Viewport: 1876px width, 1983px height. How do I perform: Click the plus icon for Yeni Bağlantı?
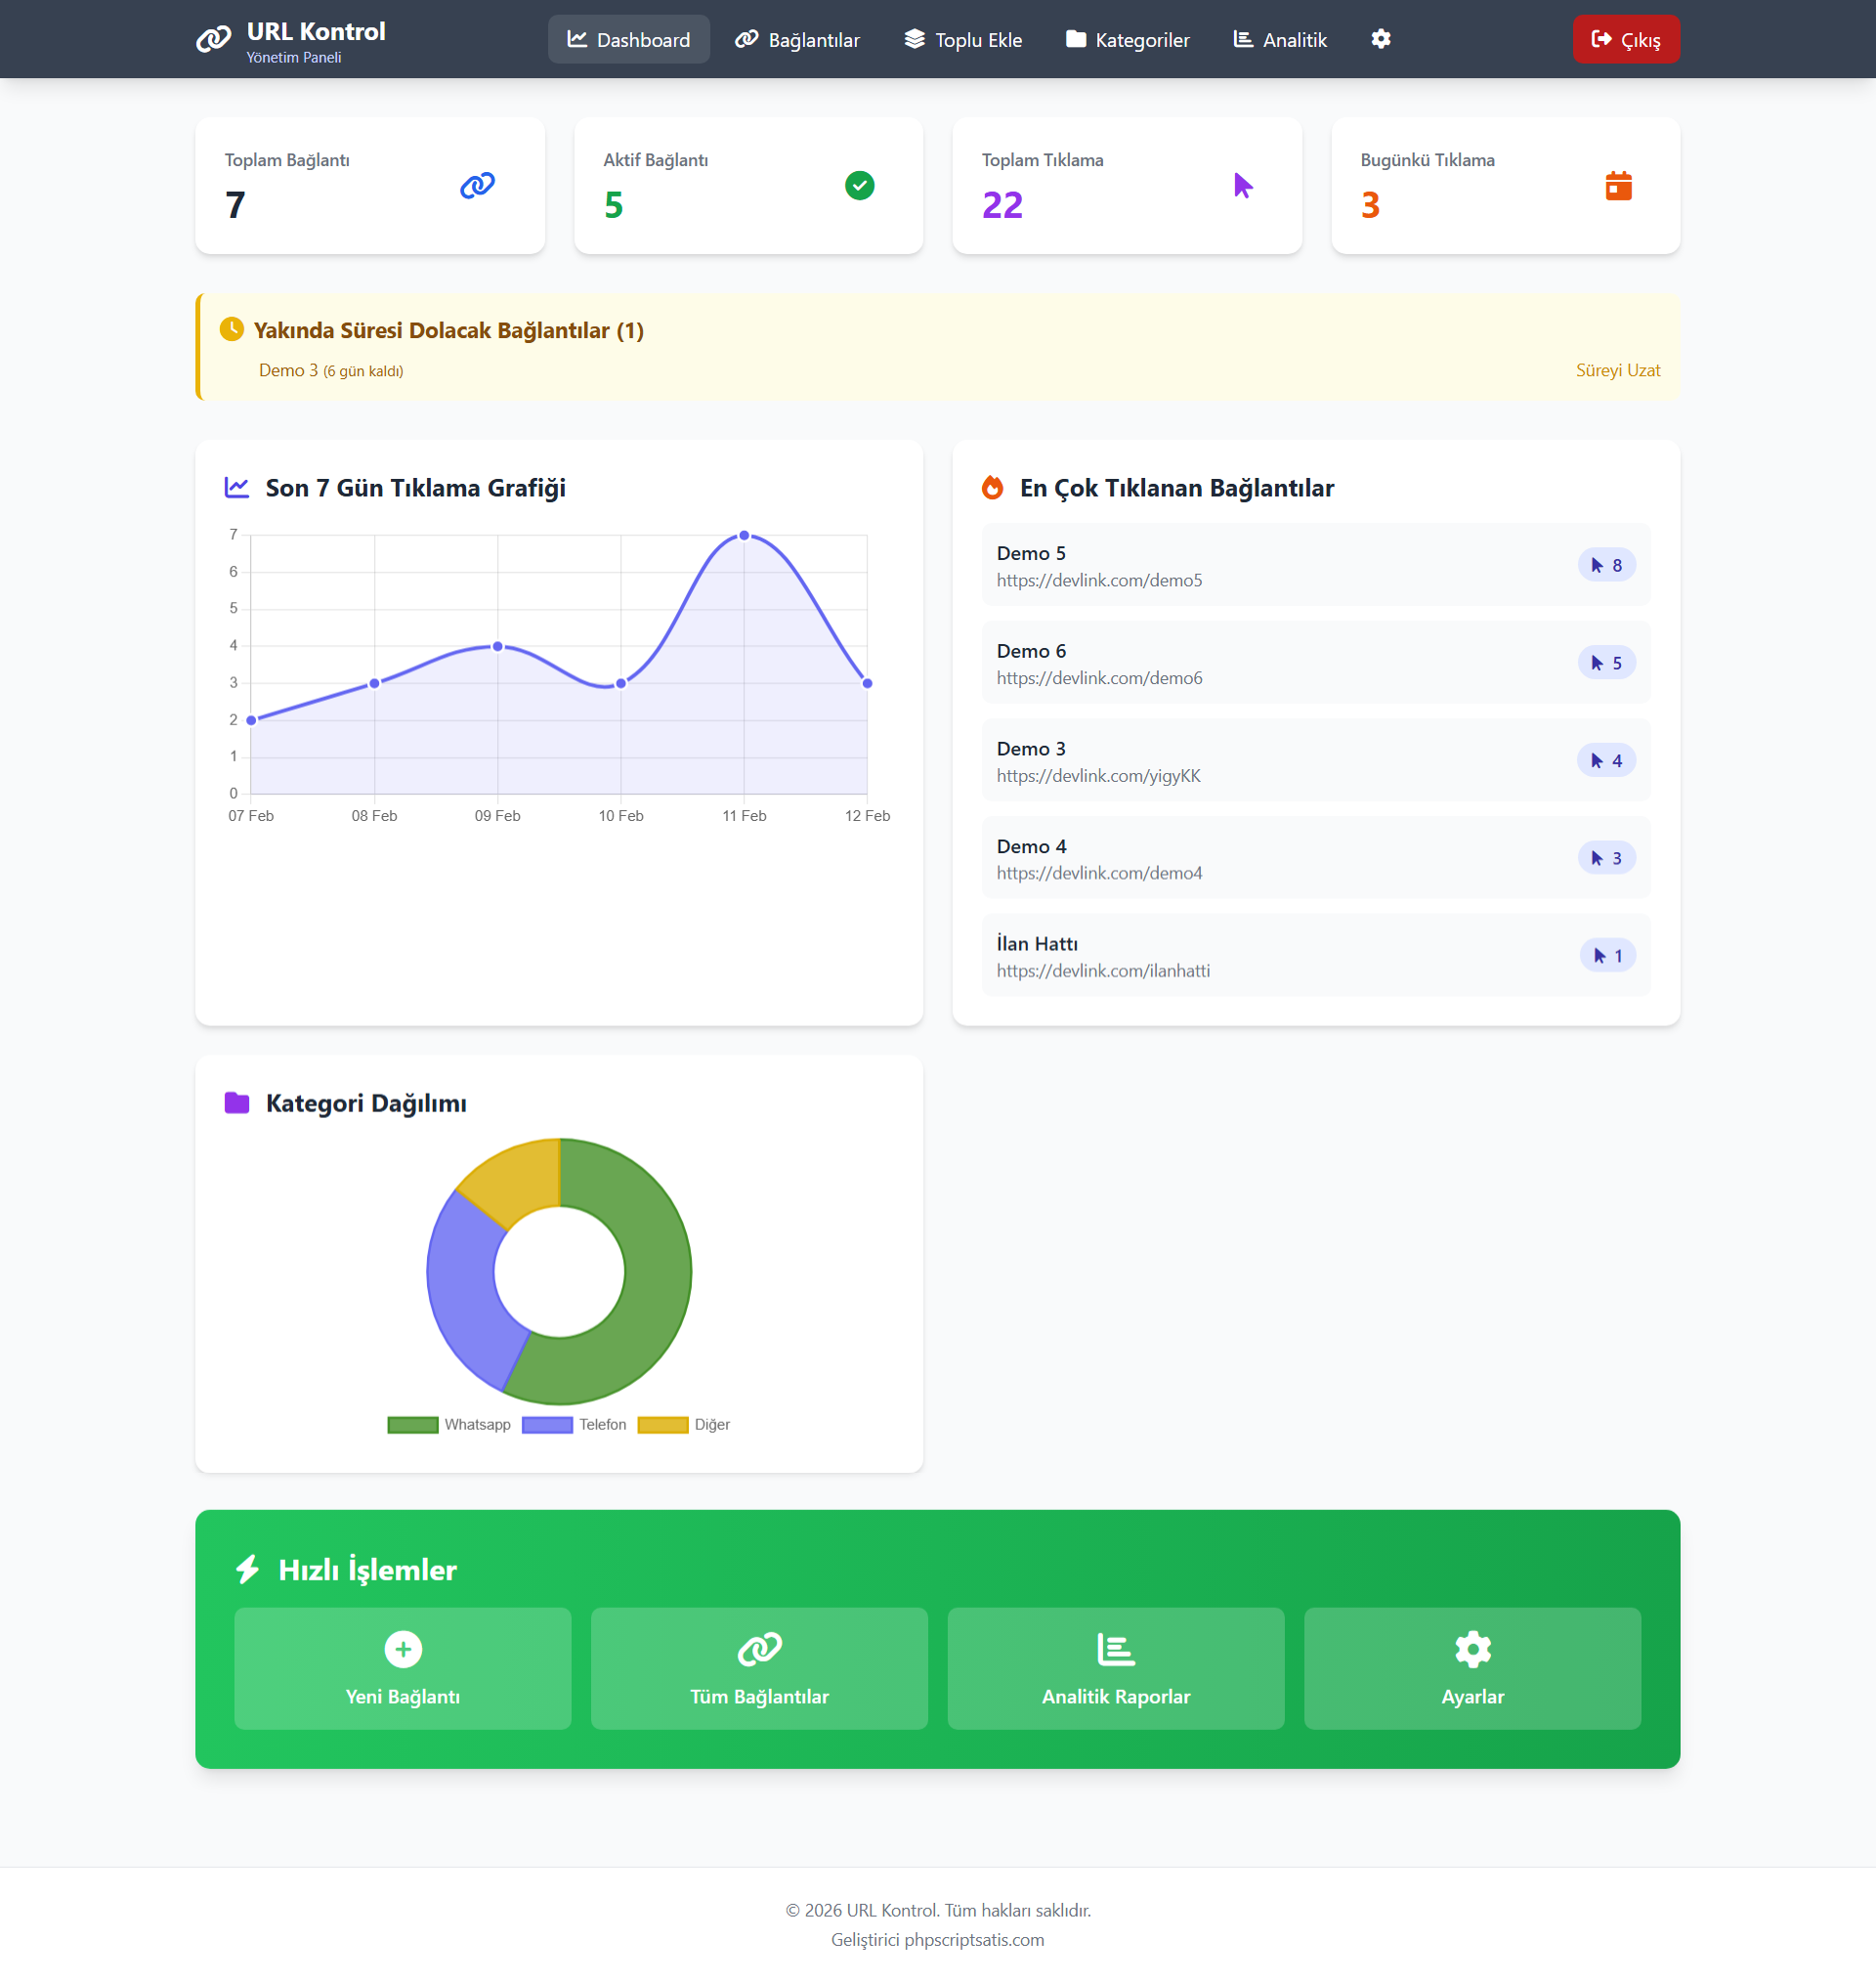click(403, 1649)
